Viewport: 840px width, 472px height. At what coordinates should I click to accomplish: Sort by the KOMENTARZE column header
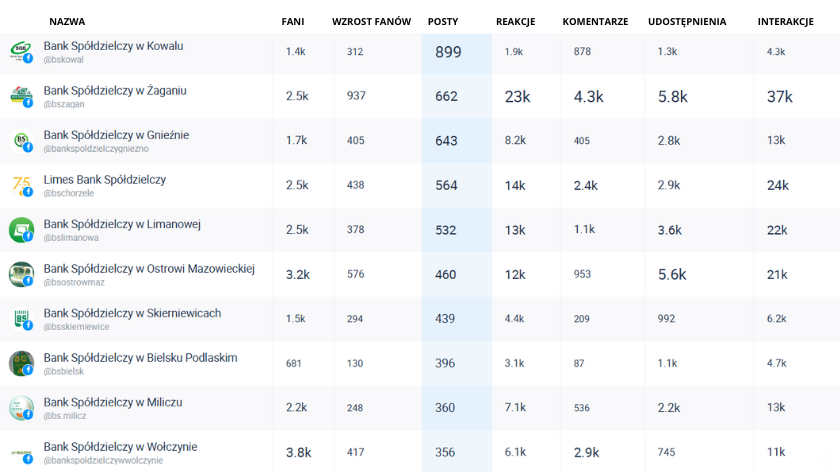[x=595, y=21]
